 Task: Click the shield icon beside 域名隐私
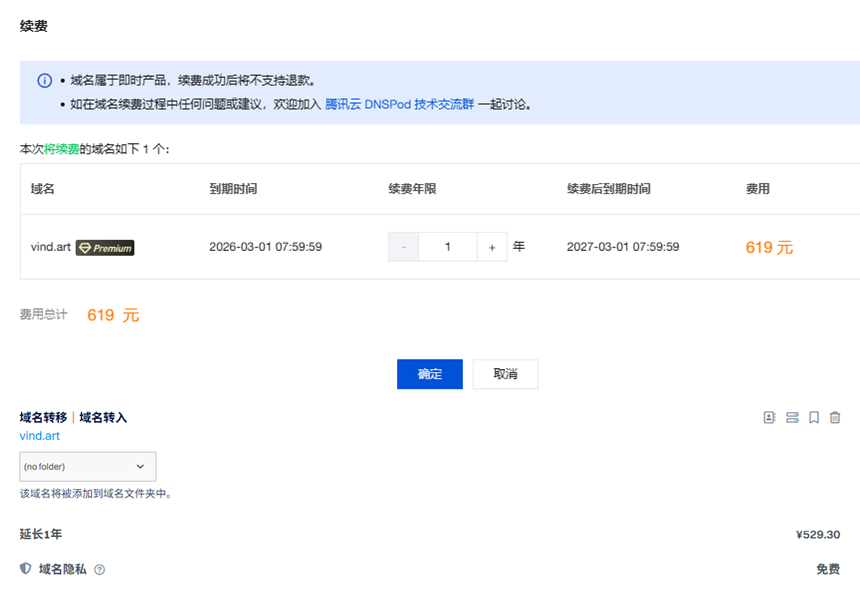pyautogui.click(x=25, y=569)
